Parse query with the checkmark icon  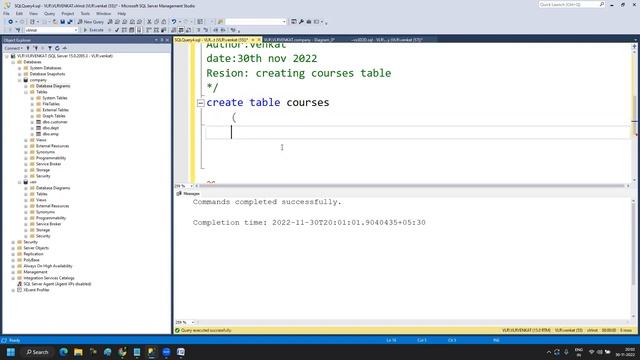point(117,30)
